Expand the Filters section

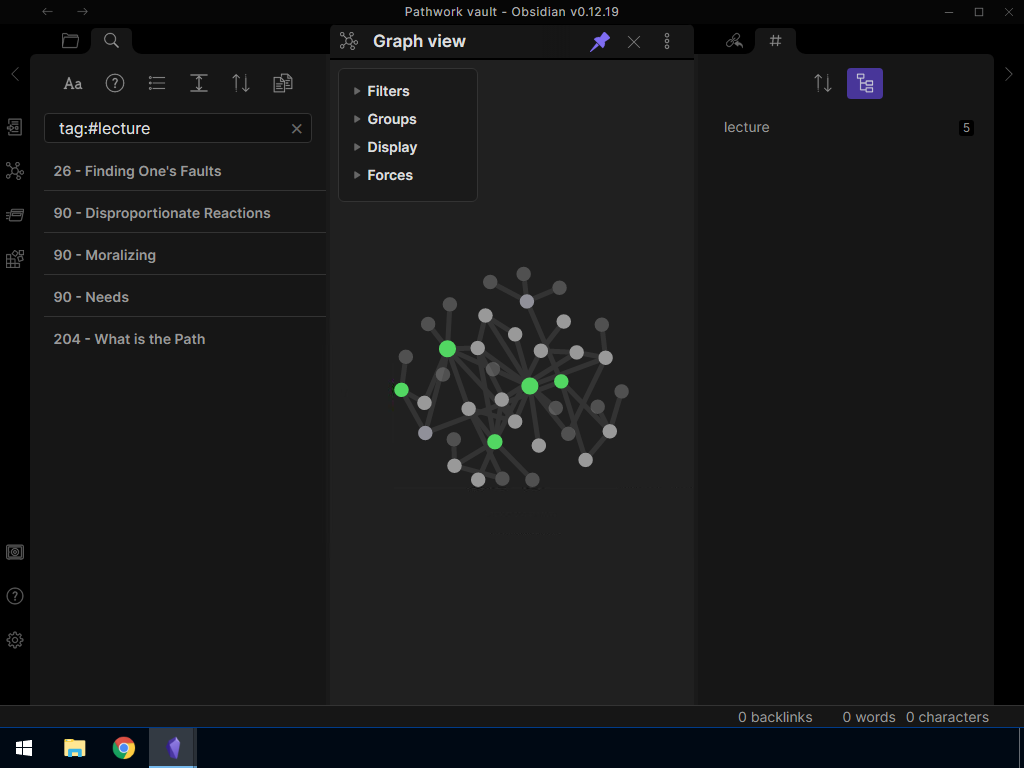(x=388, y=91)
